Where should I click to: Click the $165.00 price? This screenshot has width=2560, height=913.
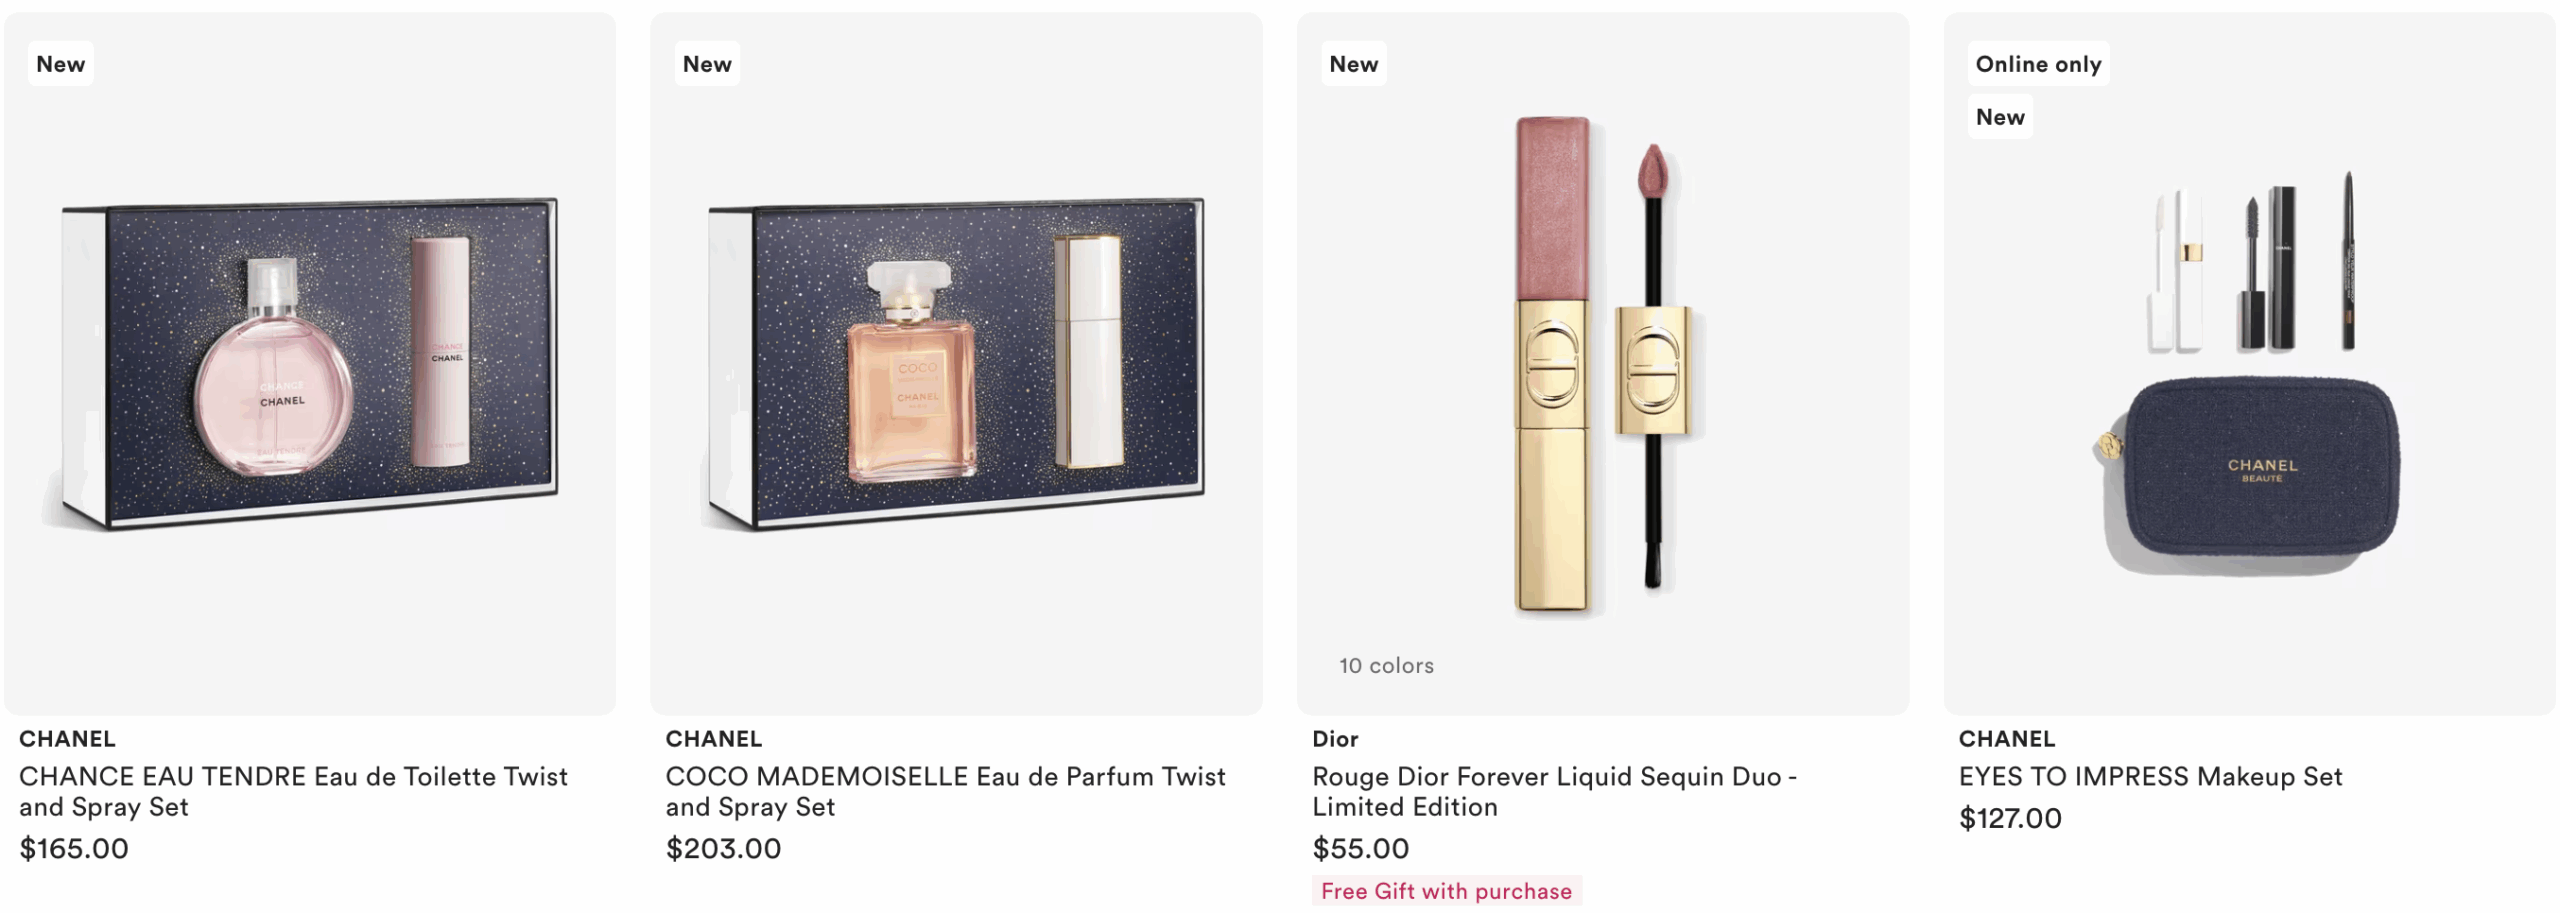(74, 849)
